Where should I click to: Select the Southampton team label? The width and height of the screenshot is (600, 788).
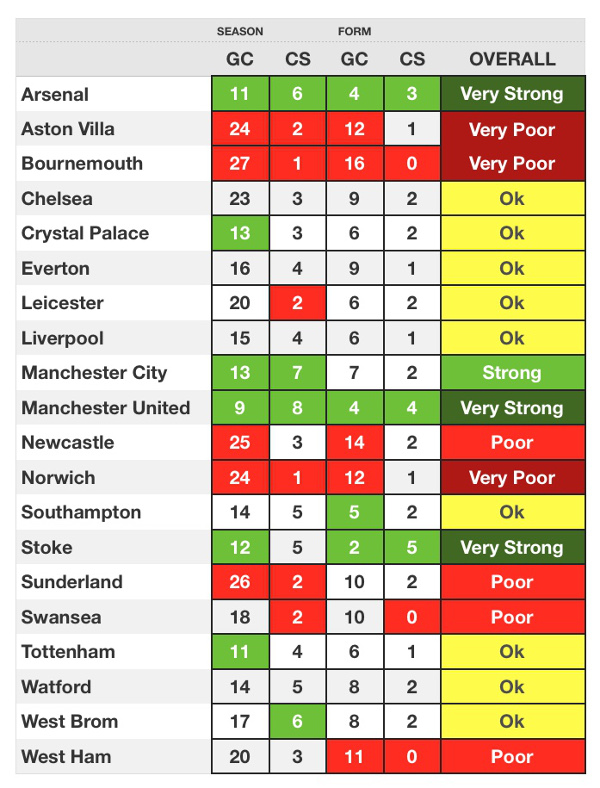point(81,512)
